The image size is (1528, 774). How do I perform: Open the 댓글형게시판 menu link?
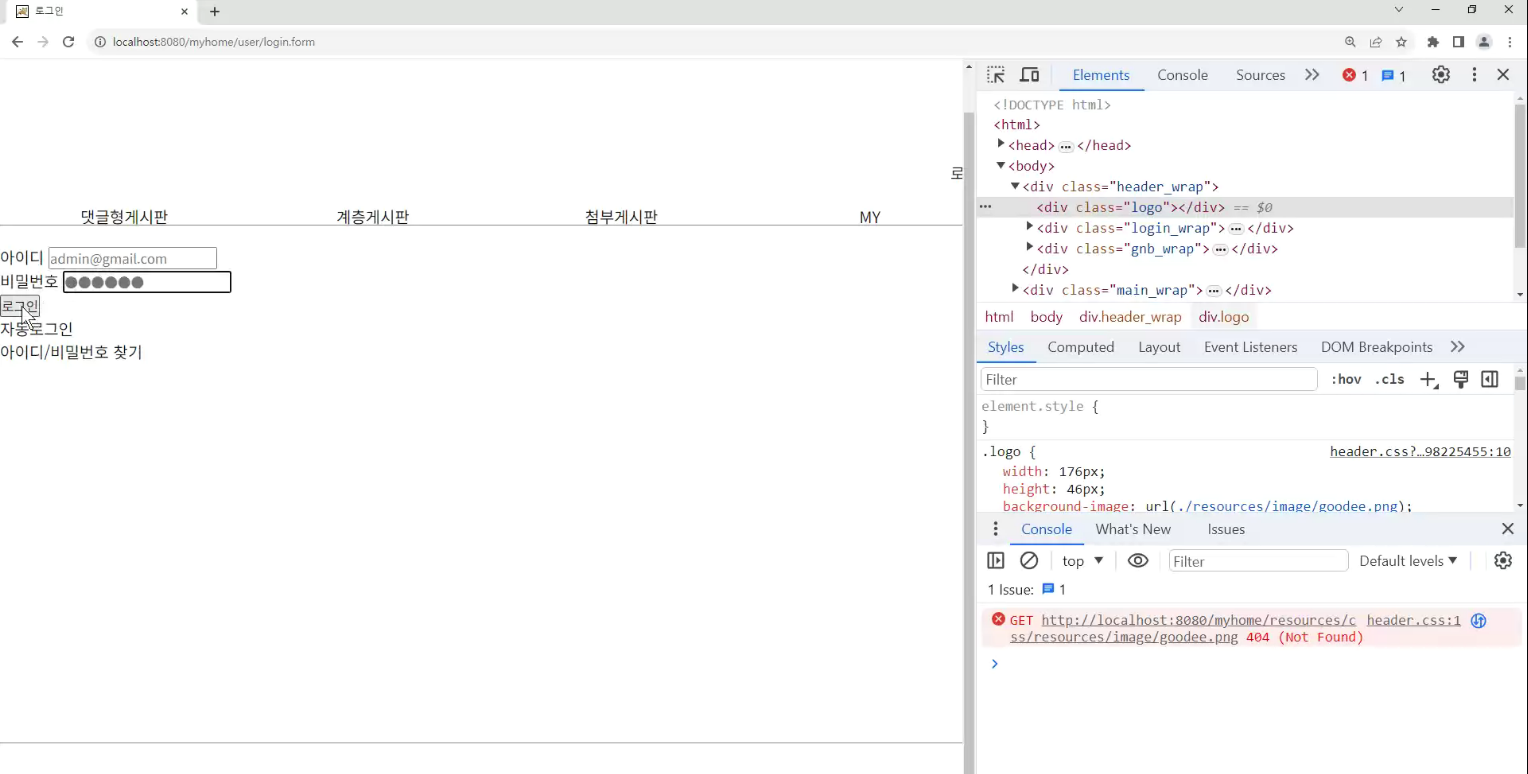124,217
